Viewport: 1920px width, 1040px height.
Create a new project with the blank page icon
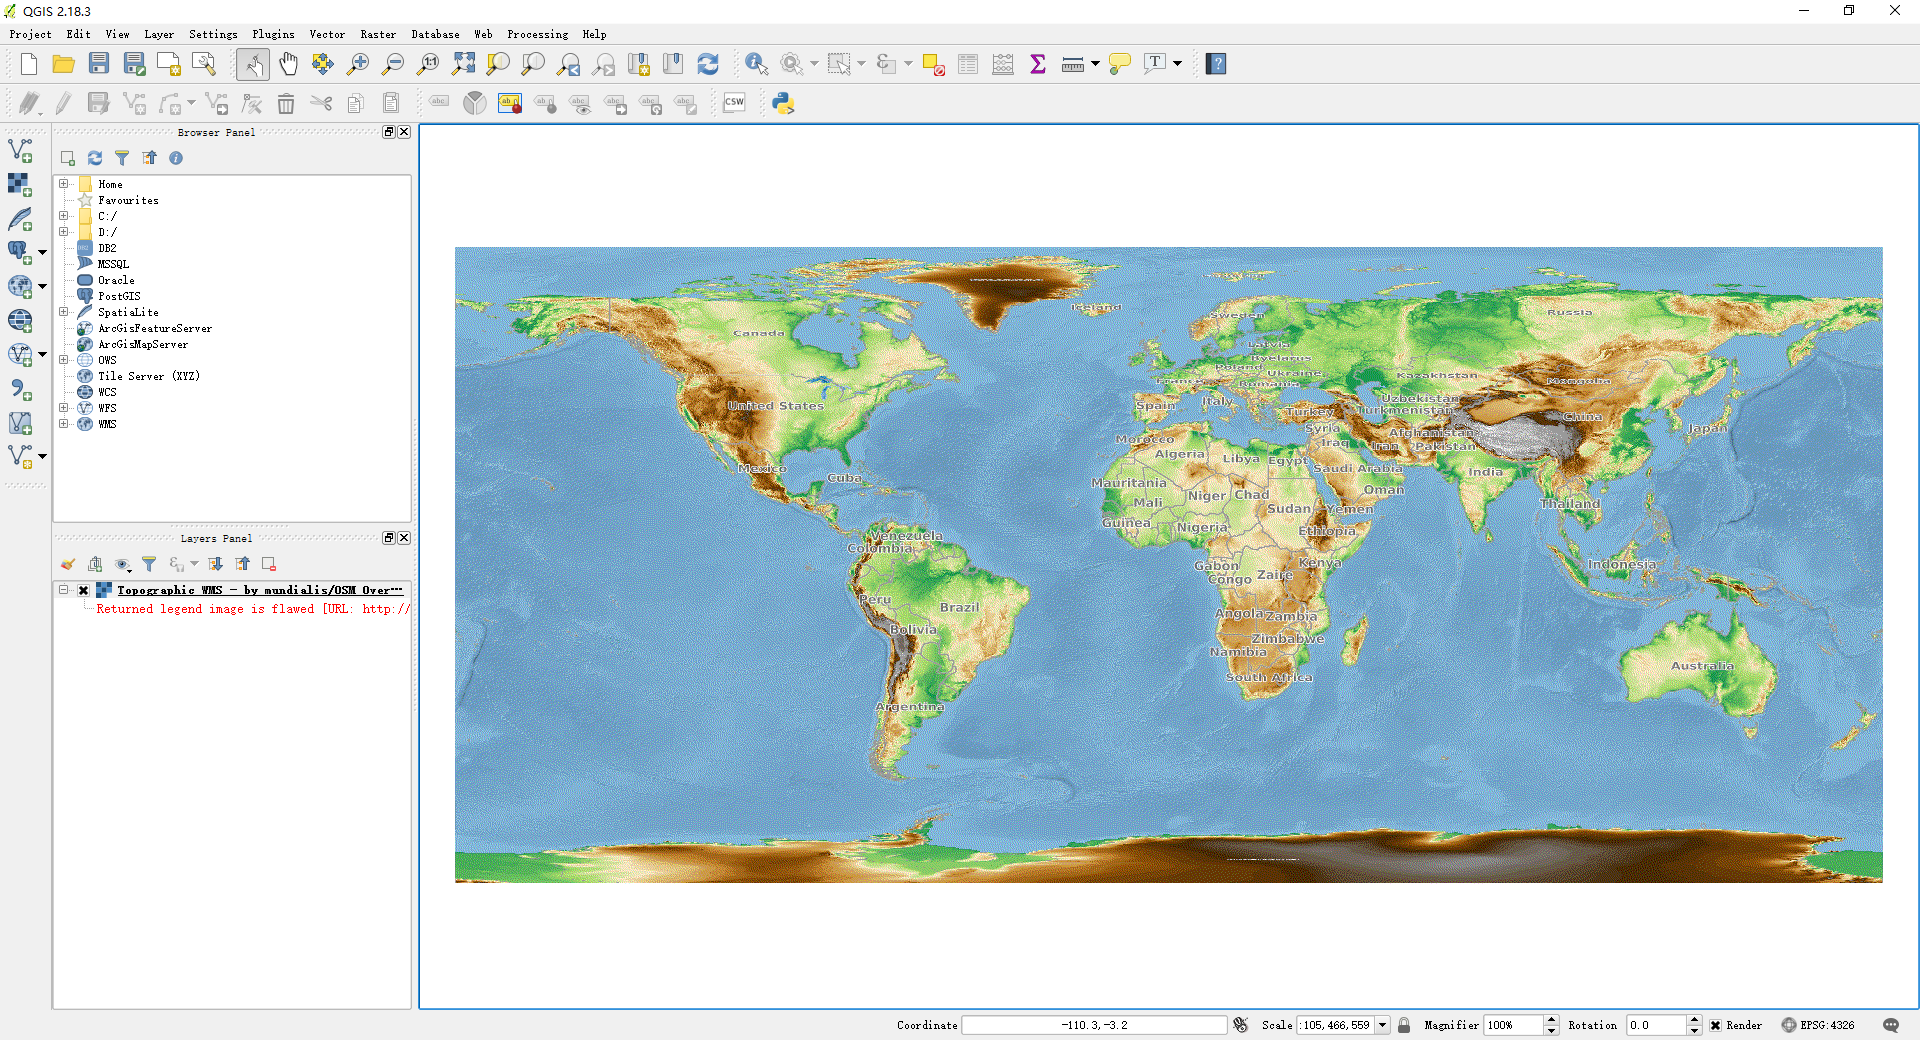coord(28,64)
